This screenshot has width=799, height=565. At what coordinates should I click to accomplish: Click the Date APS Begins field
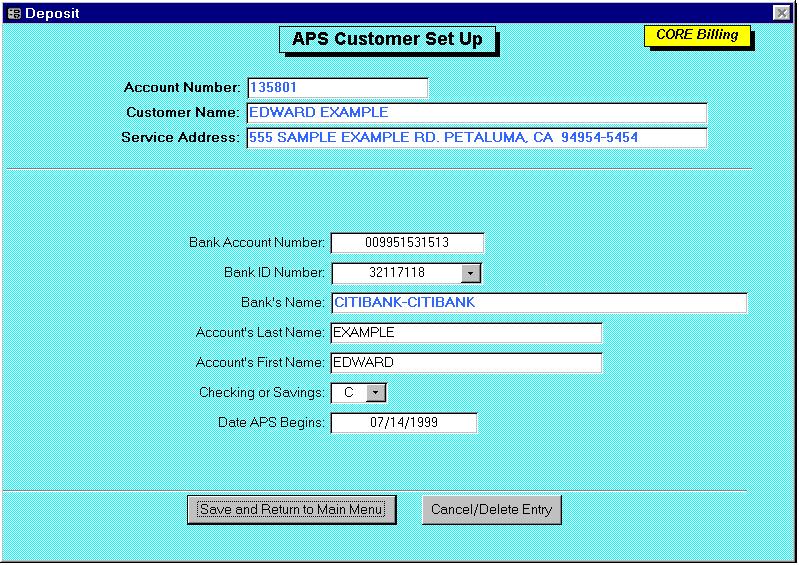404,423
